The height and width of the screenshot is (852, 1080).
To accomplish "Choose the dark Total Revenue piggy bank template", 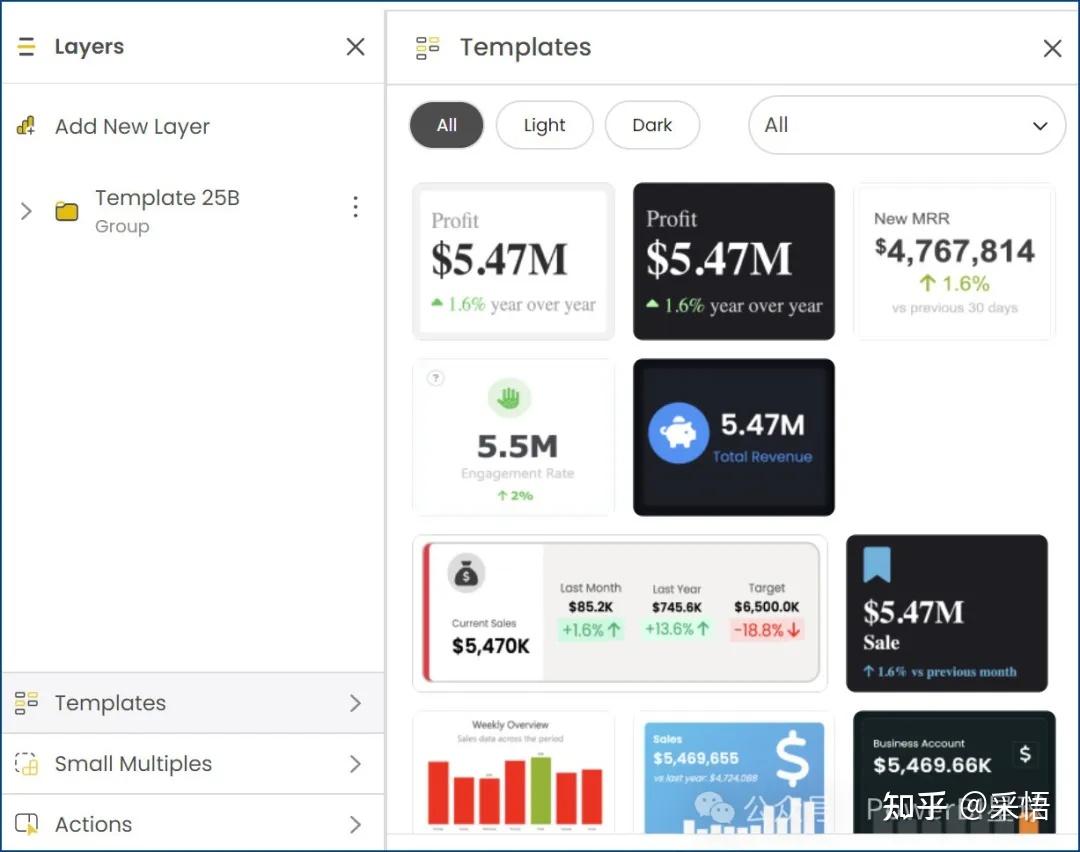I will tap(734, 437).
